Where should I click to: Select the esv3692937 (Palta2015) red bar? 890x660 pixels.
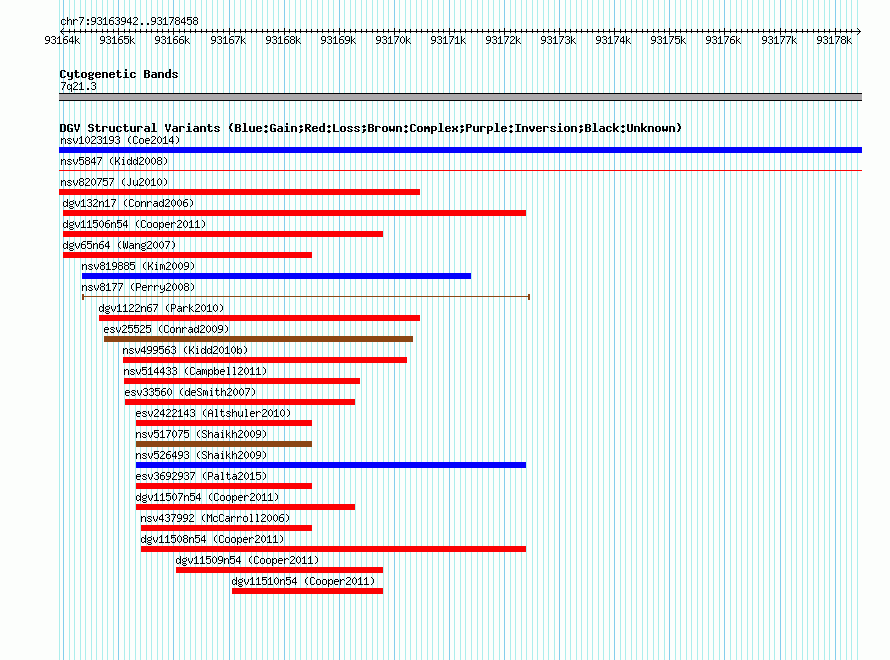(224, 486)
